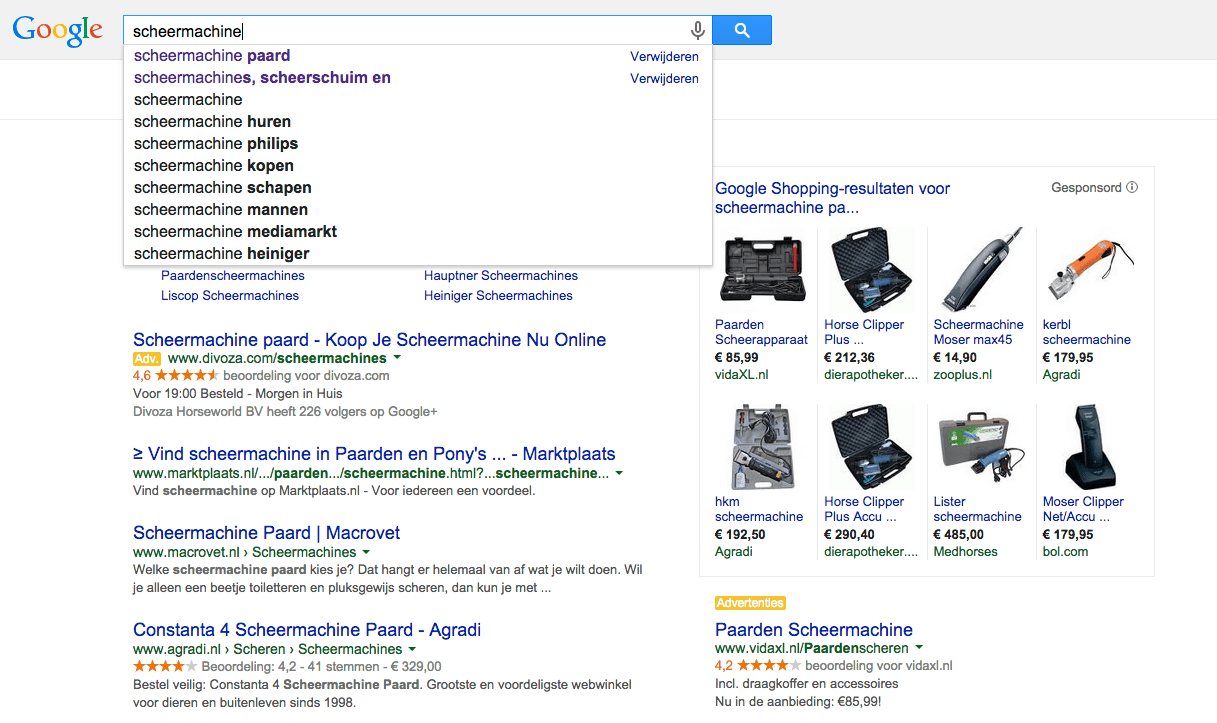The height and width of the screenshot is (723, 1217).
Task: Open the vidaXL Paarden Scheerapparaat product image
Action: point(761,268)
